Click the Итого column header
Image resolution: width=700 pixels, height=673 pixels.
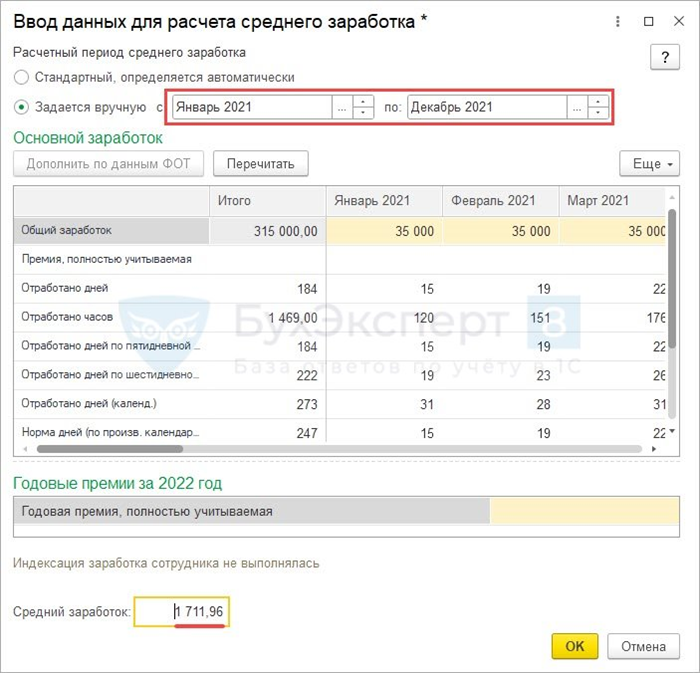[267, 201]
